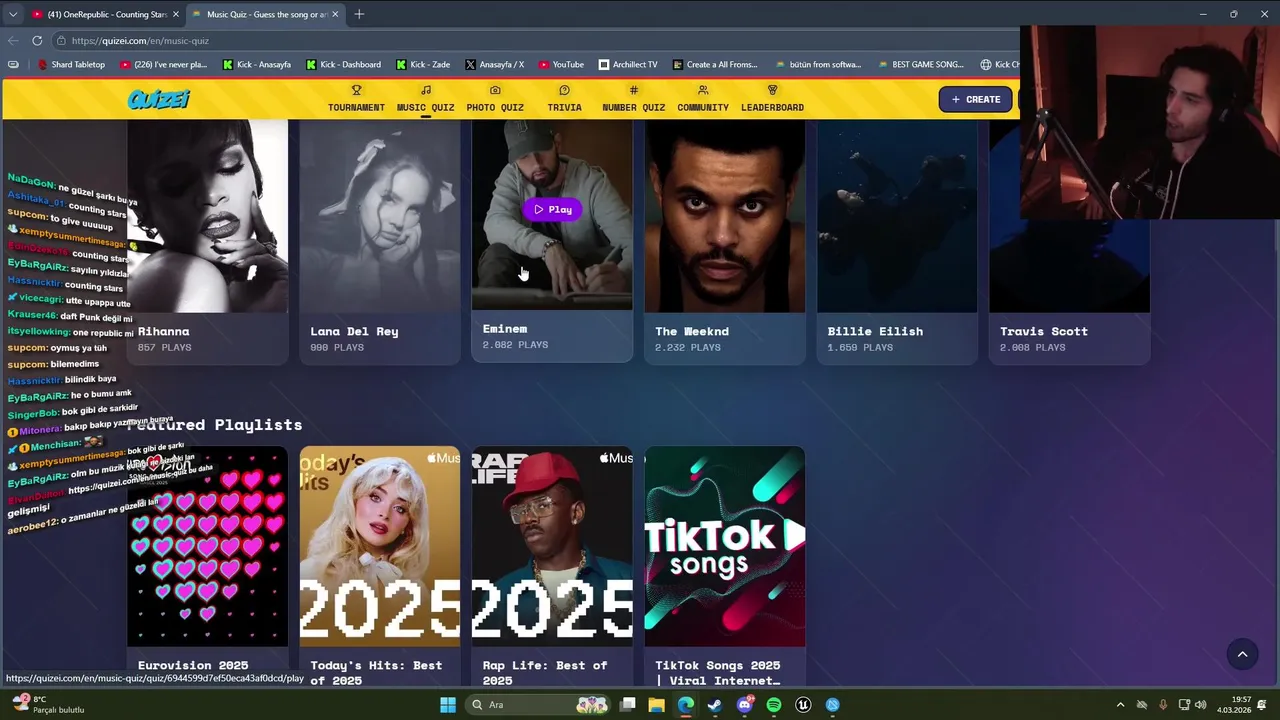
Task: Click the Quizei logo
Action: (x=158, y=99)
